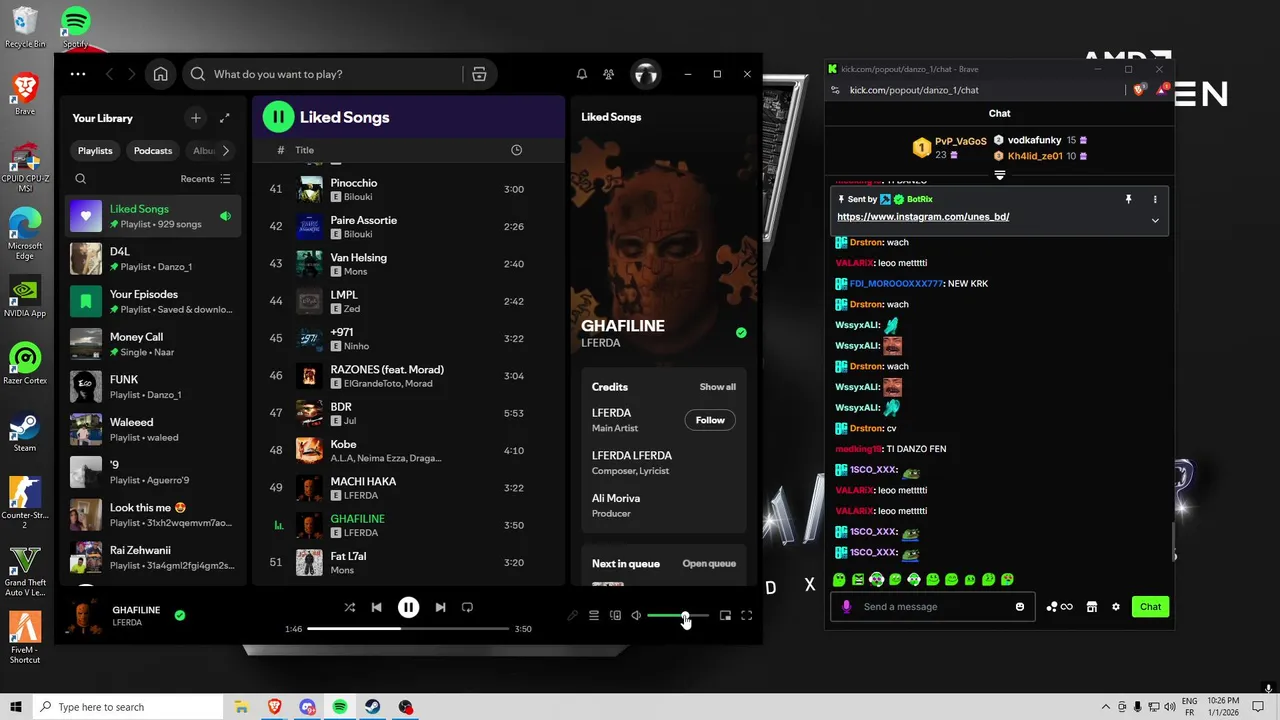This screenshot has width=1280, height=720.
Task: Pause Liked Songs with the green header button
Action: coord(278,117)
